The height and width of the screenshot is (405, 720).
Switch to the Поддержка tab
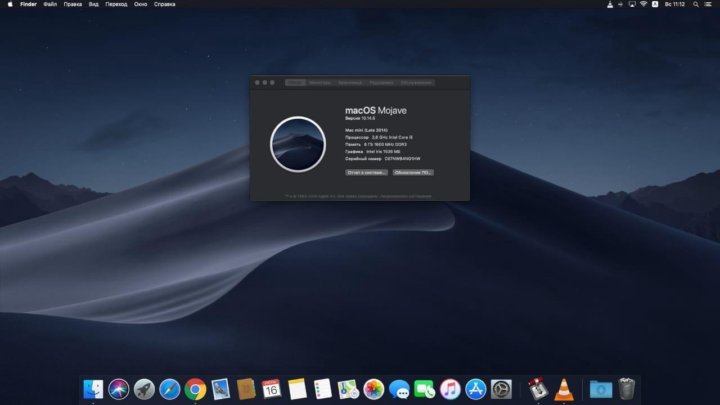pos(382,83)
